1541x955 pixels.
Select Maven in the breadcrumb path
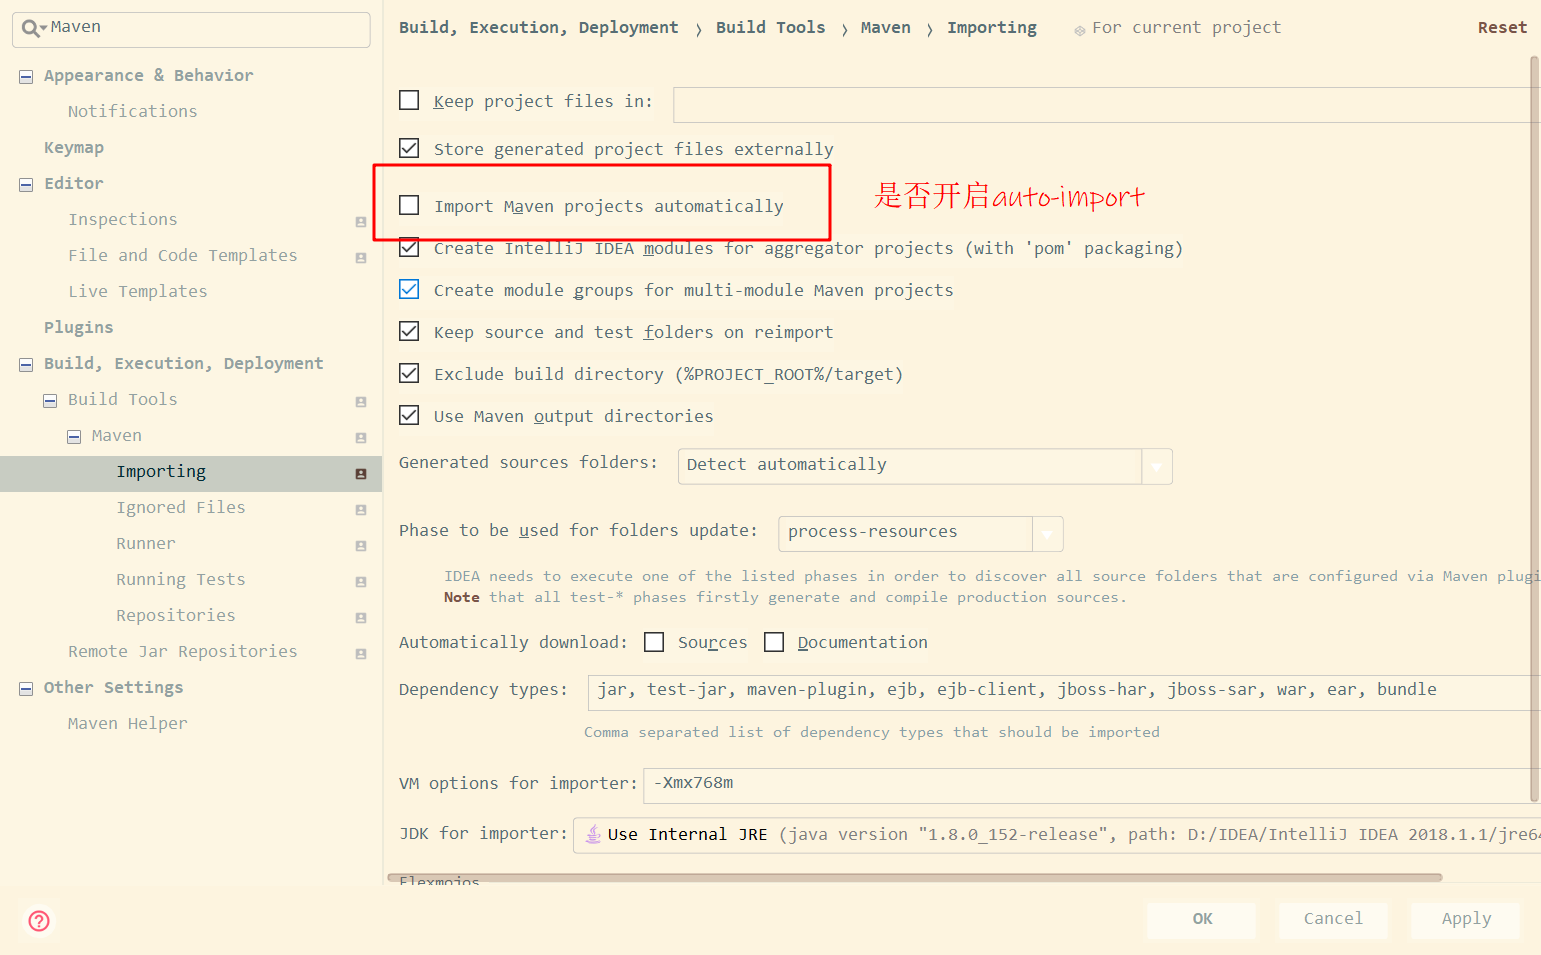point(885,27)
